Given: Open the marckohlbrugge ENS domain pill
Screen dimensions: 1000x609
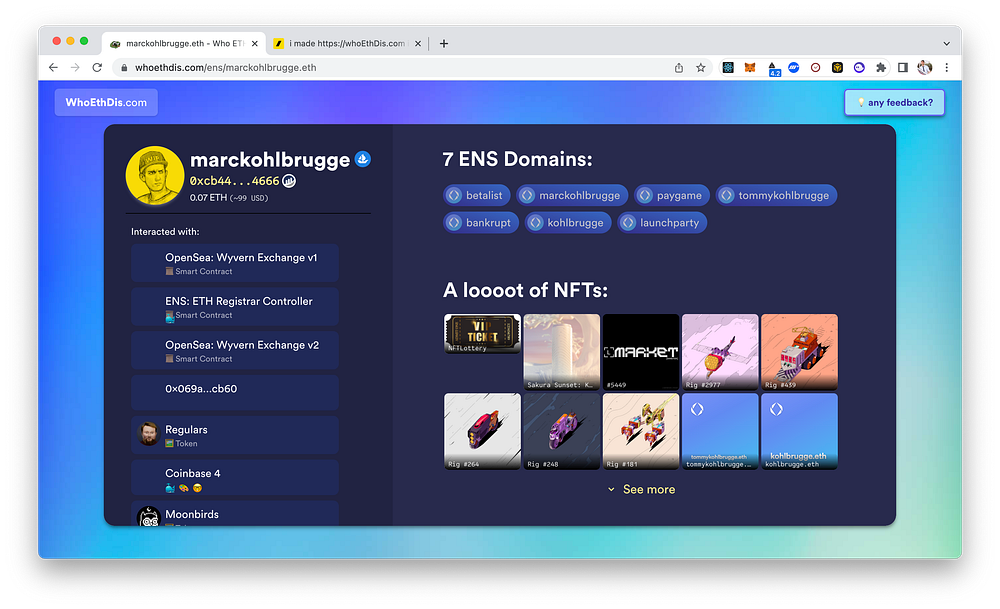Looking at the screenshot, I should 572,195.
